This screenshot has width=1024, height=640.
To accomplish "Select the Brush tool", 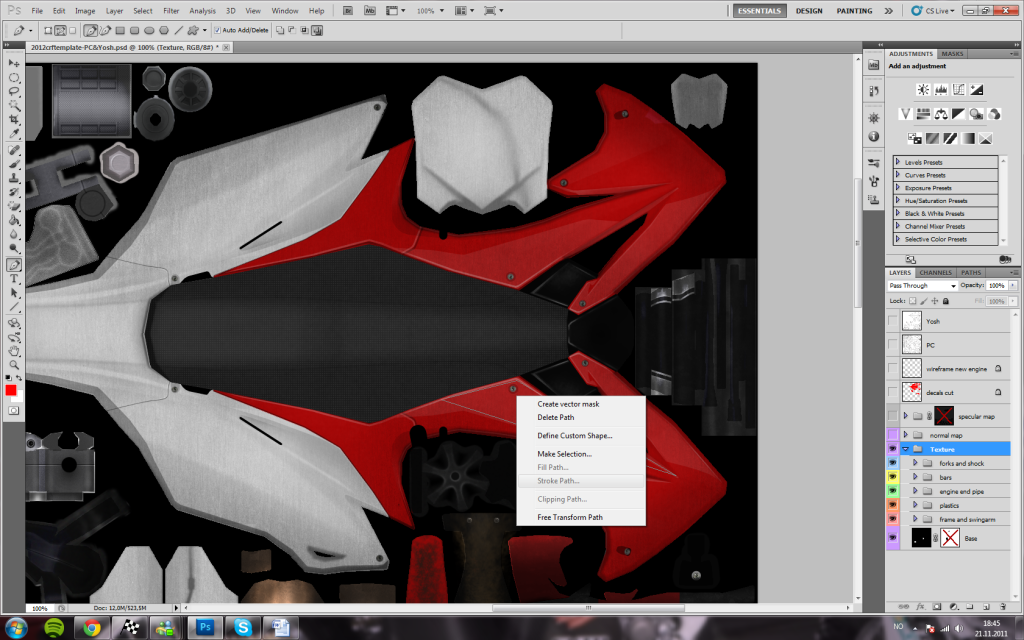I will click(14, 164).
